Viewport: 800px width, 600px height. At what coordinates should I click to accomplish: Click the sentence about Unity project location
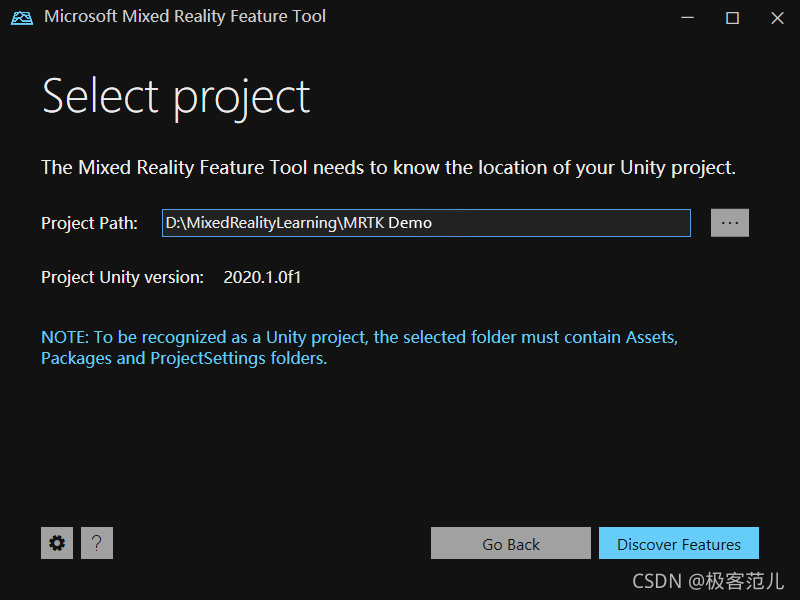coord(388,167)
